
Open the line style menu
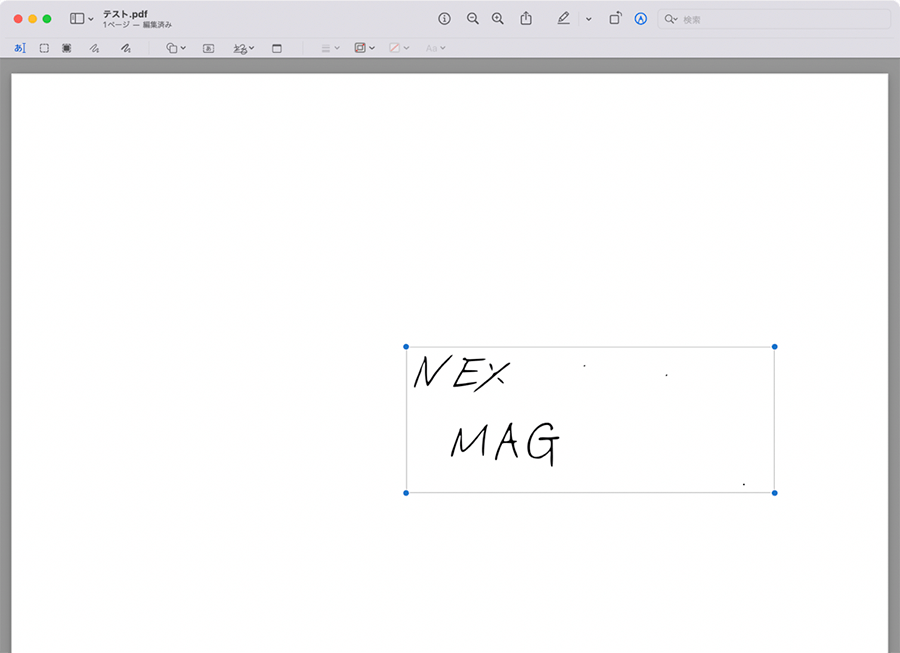click(330, 48)
